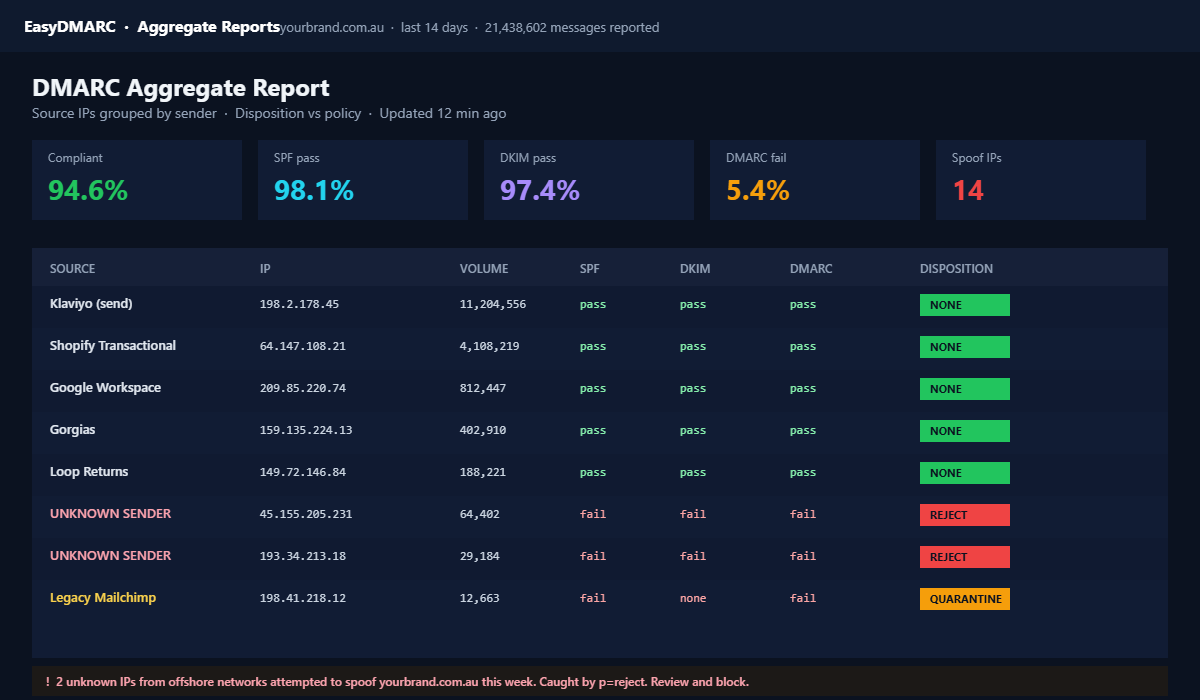Click the NONE badge for Shopify Transactional
Screen dimensions: 1200x700
[x=965, y=347]
